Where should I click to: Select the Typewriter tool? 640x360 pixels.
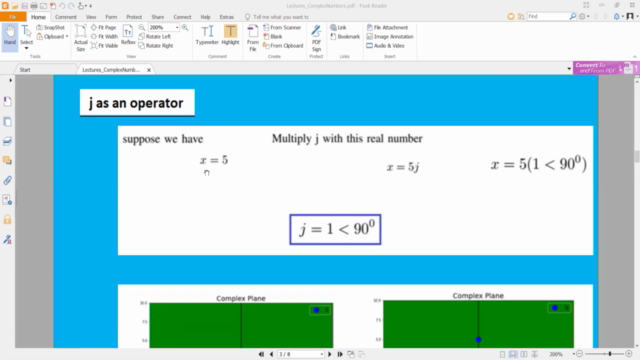point(207,35)
